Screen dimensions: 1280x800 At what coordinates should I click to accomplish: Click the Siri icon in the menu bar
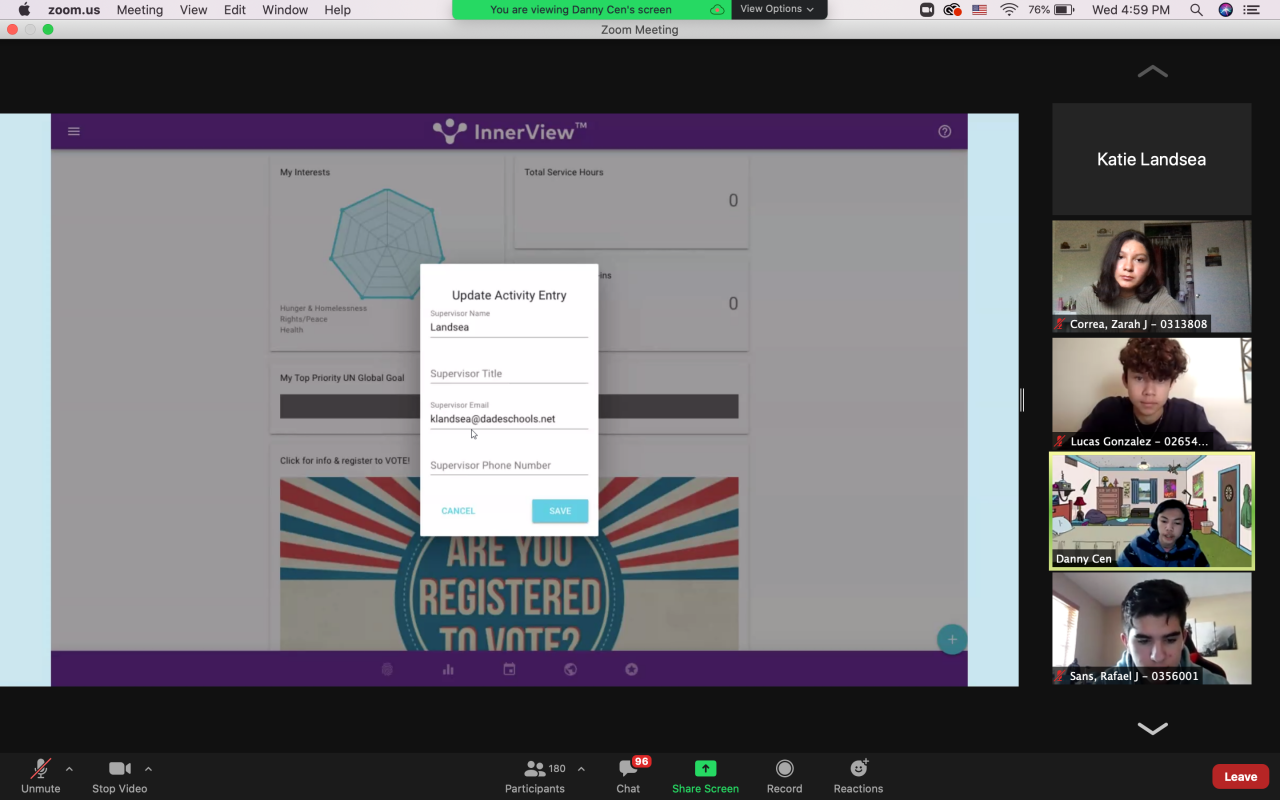pyautogui.click(x=1226, y=10)
